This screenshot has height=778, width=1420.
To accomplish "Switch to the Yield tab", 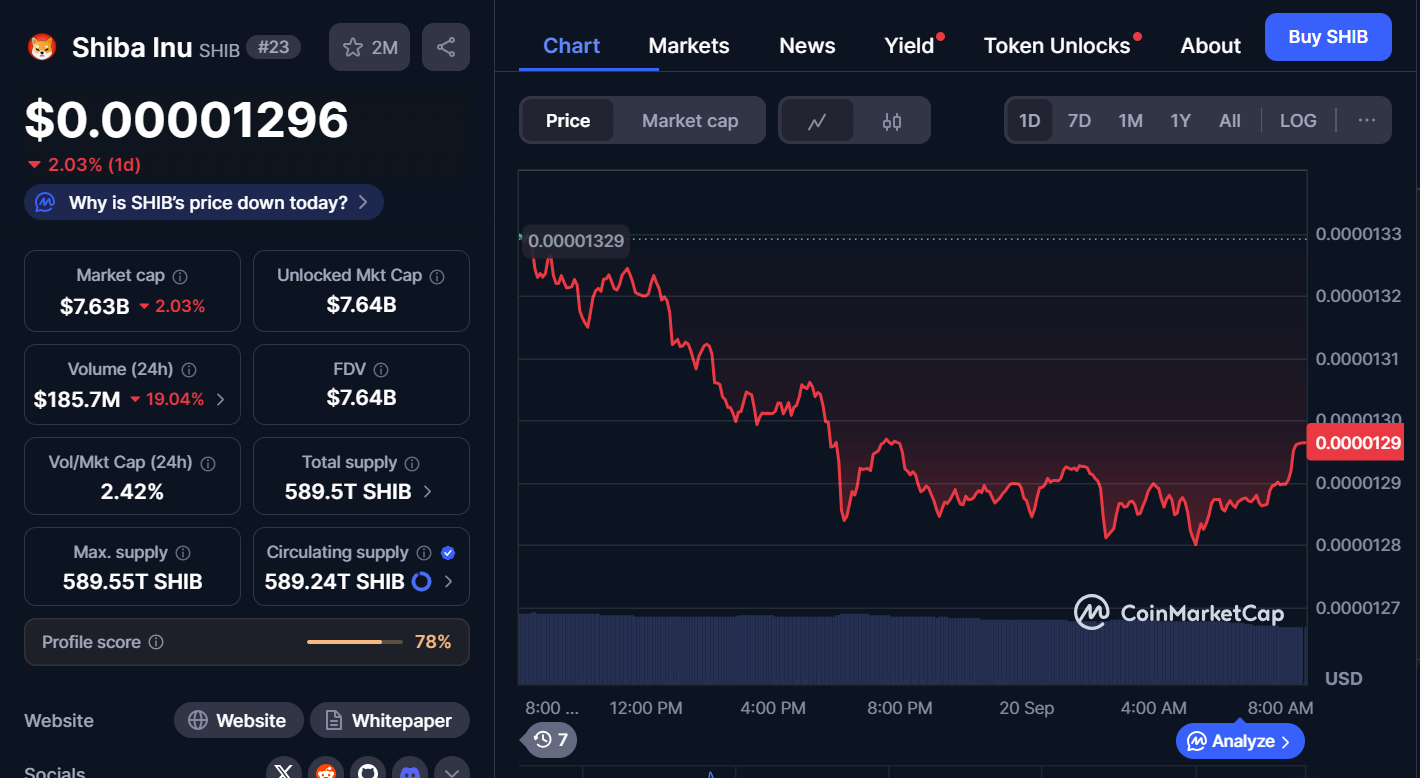I will point(909,46).
